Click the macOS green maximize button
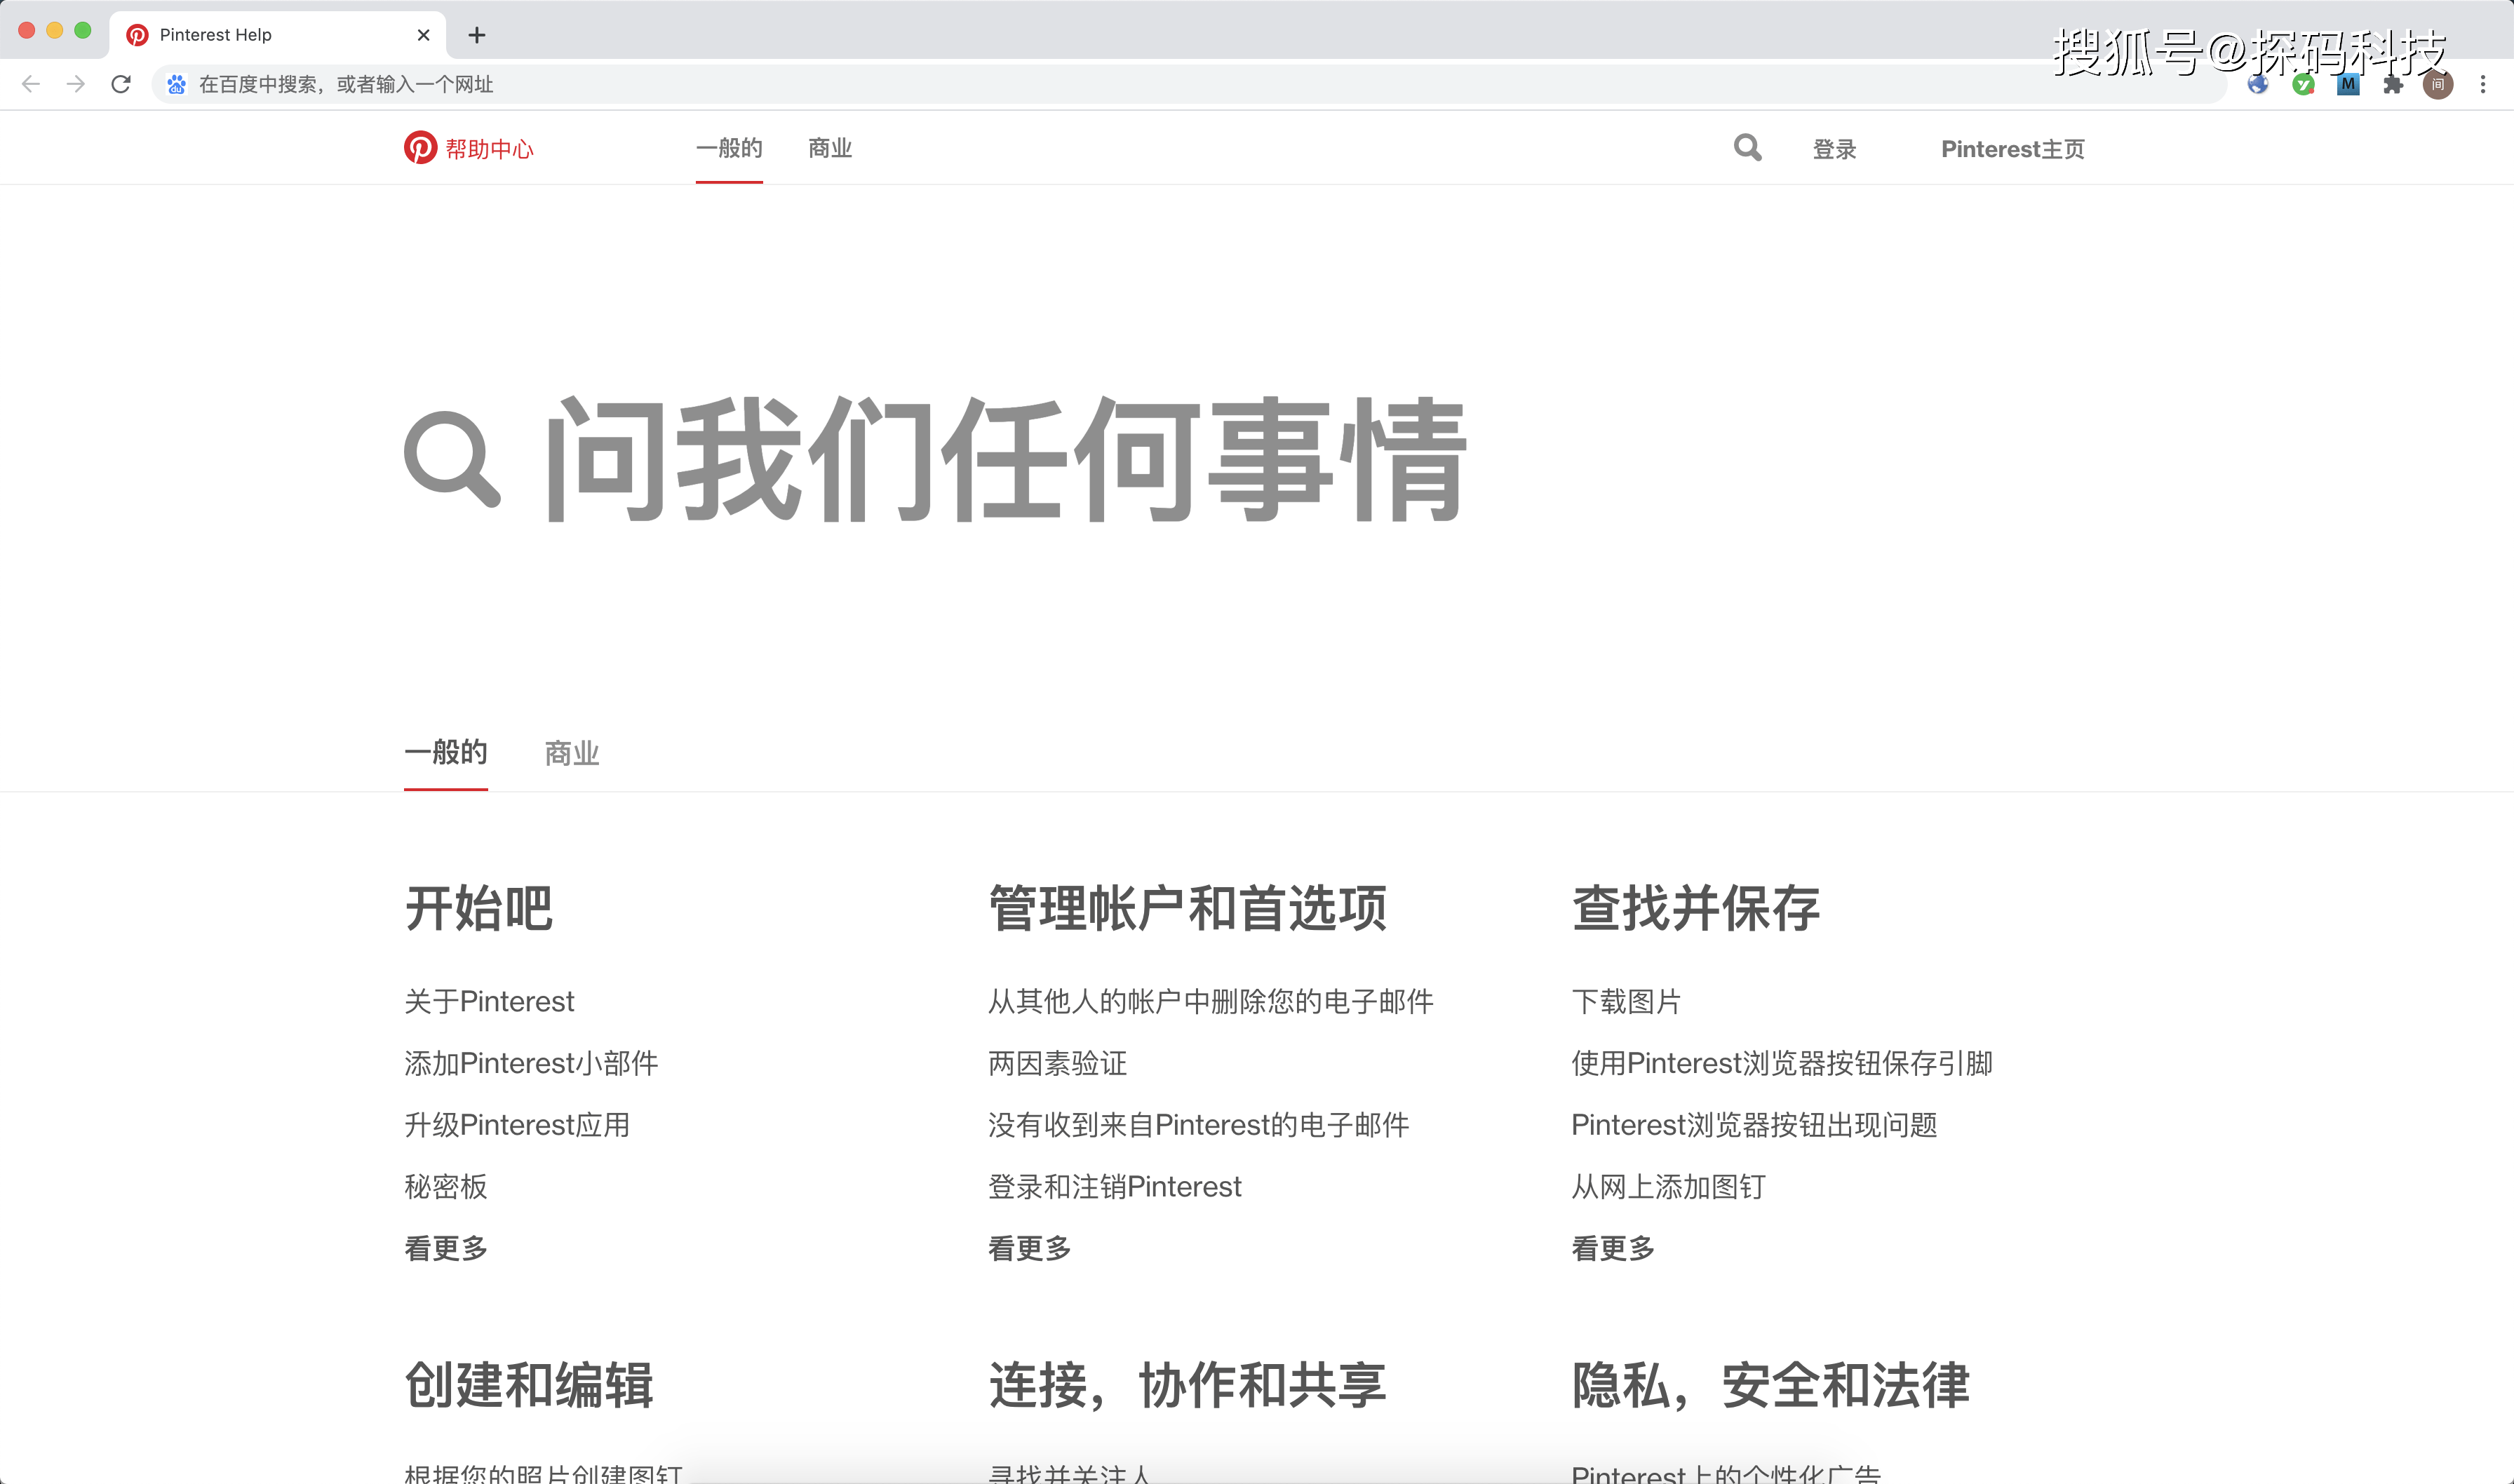Viewport: 2514px width, 1484px height. click(83, 31)
